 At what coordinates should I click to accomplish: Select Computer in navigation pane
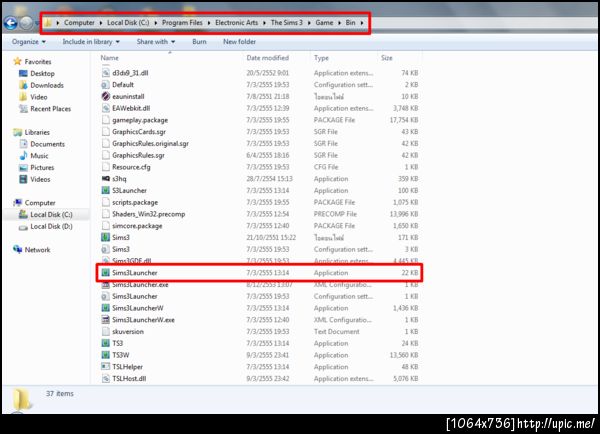click(40, 203)
